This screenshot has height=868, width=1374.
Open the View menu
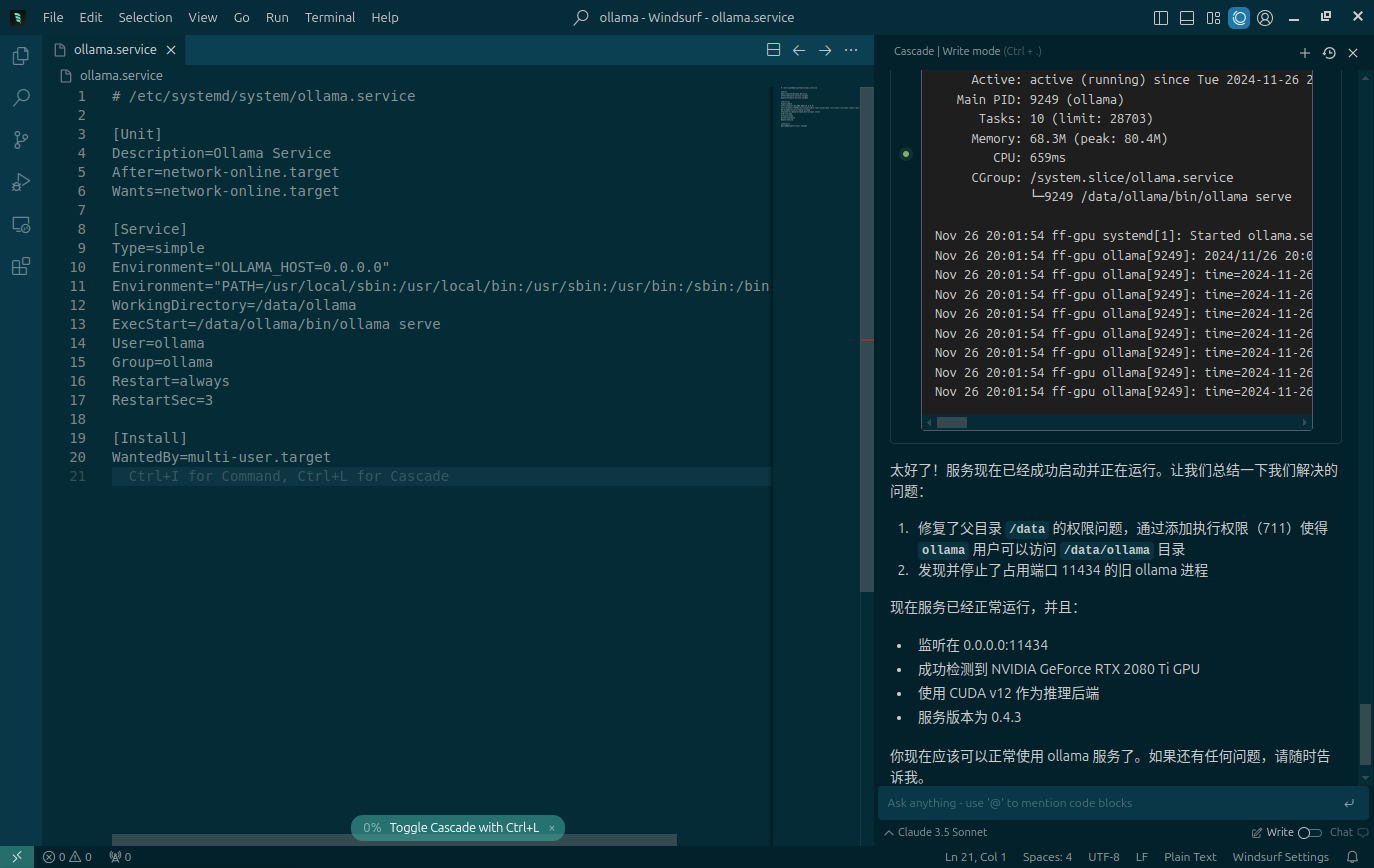(x=203, y=17)
